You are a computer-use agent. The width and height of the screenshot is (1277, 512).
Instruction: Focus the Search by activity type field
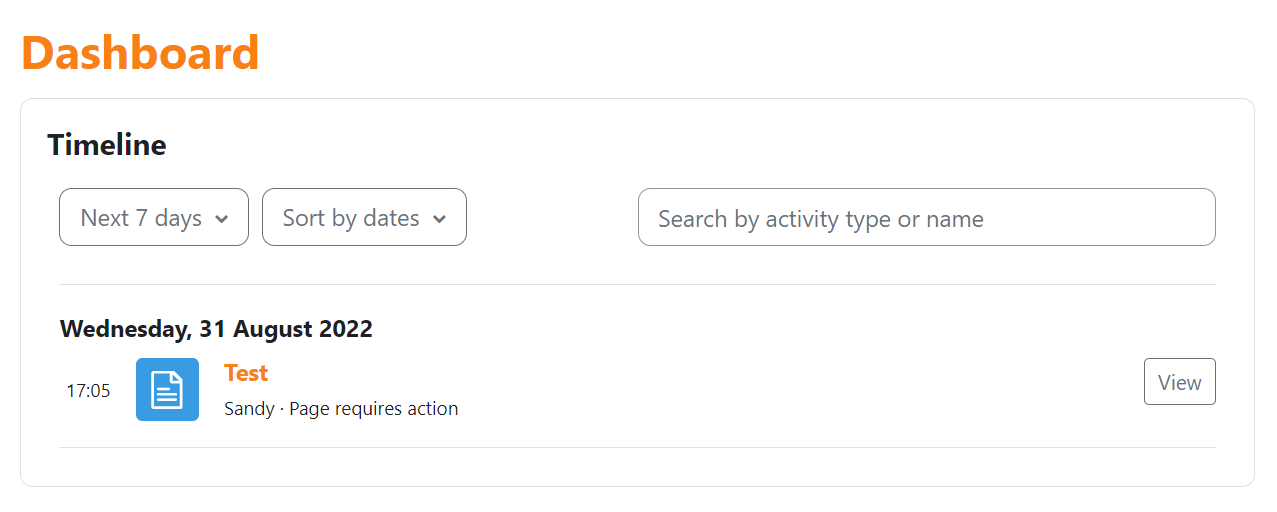tap(927, 217)
